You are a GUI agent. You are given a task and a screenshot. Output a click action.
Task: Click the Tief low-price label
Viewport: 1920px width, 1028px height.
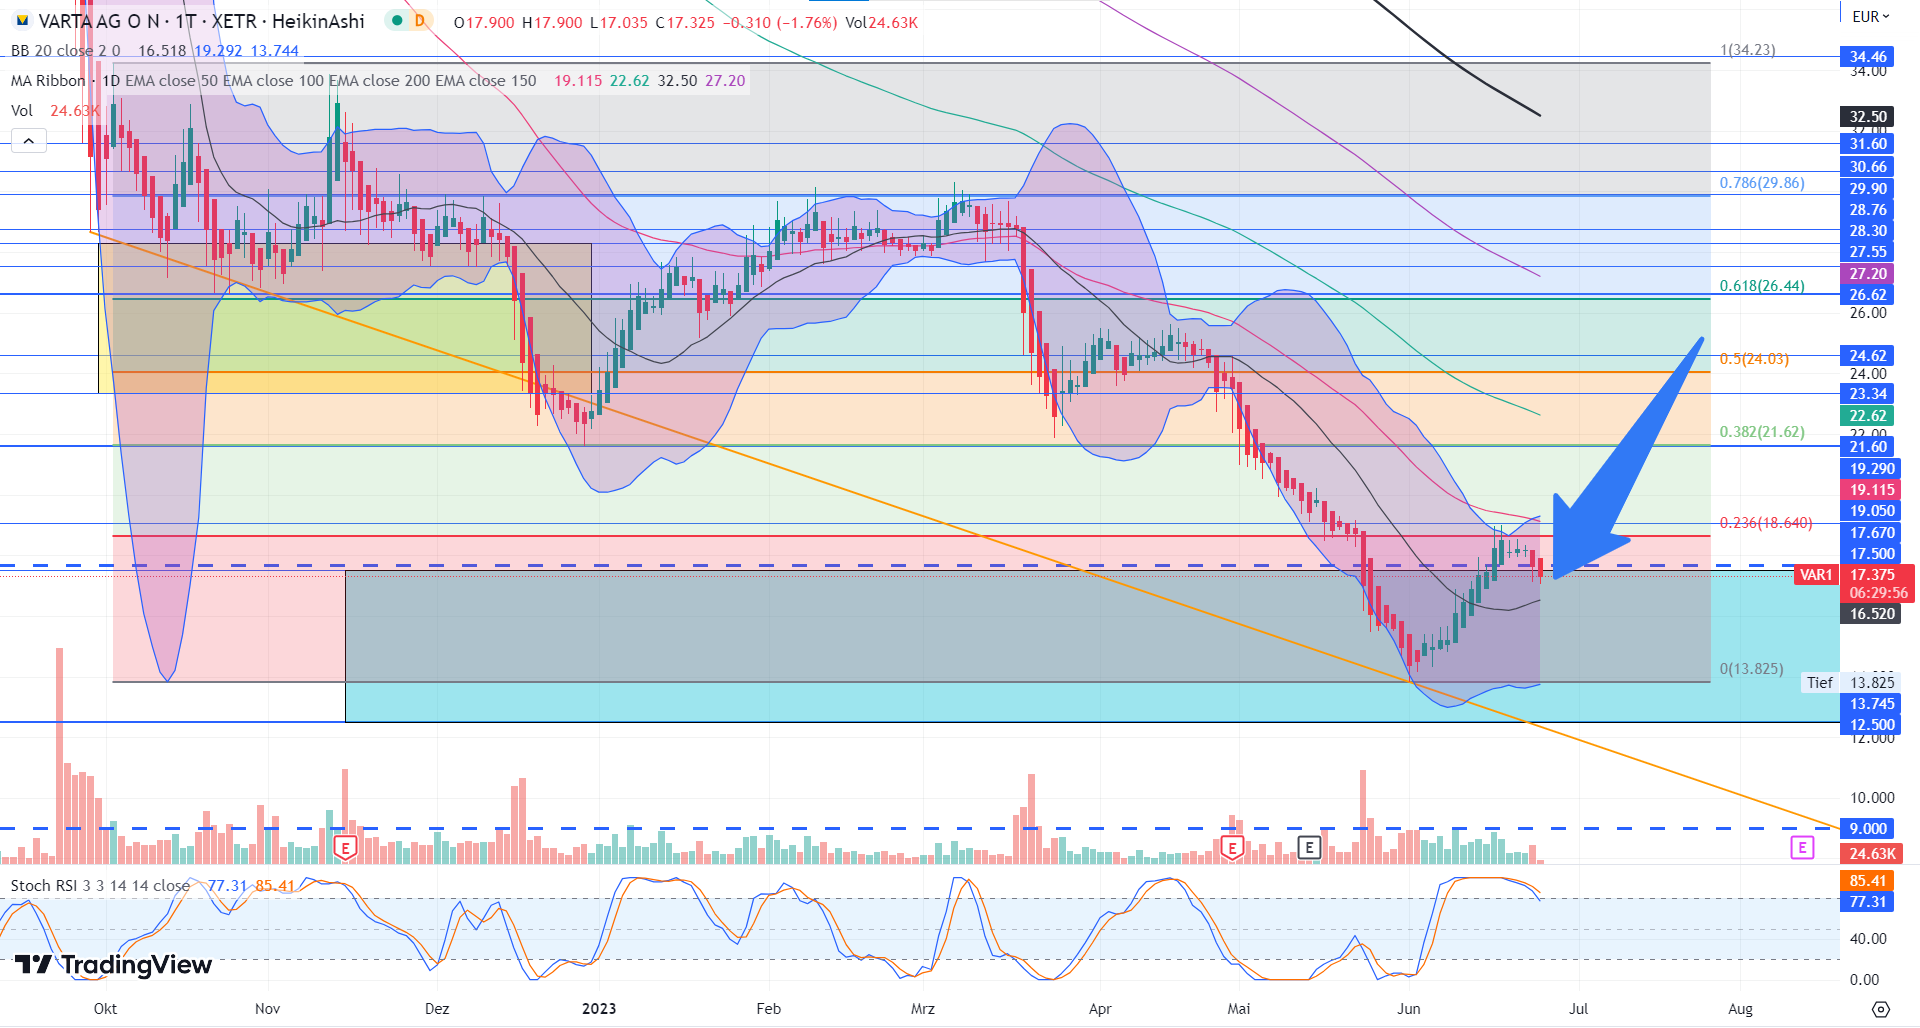[x=1820, y=683]
